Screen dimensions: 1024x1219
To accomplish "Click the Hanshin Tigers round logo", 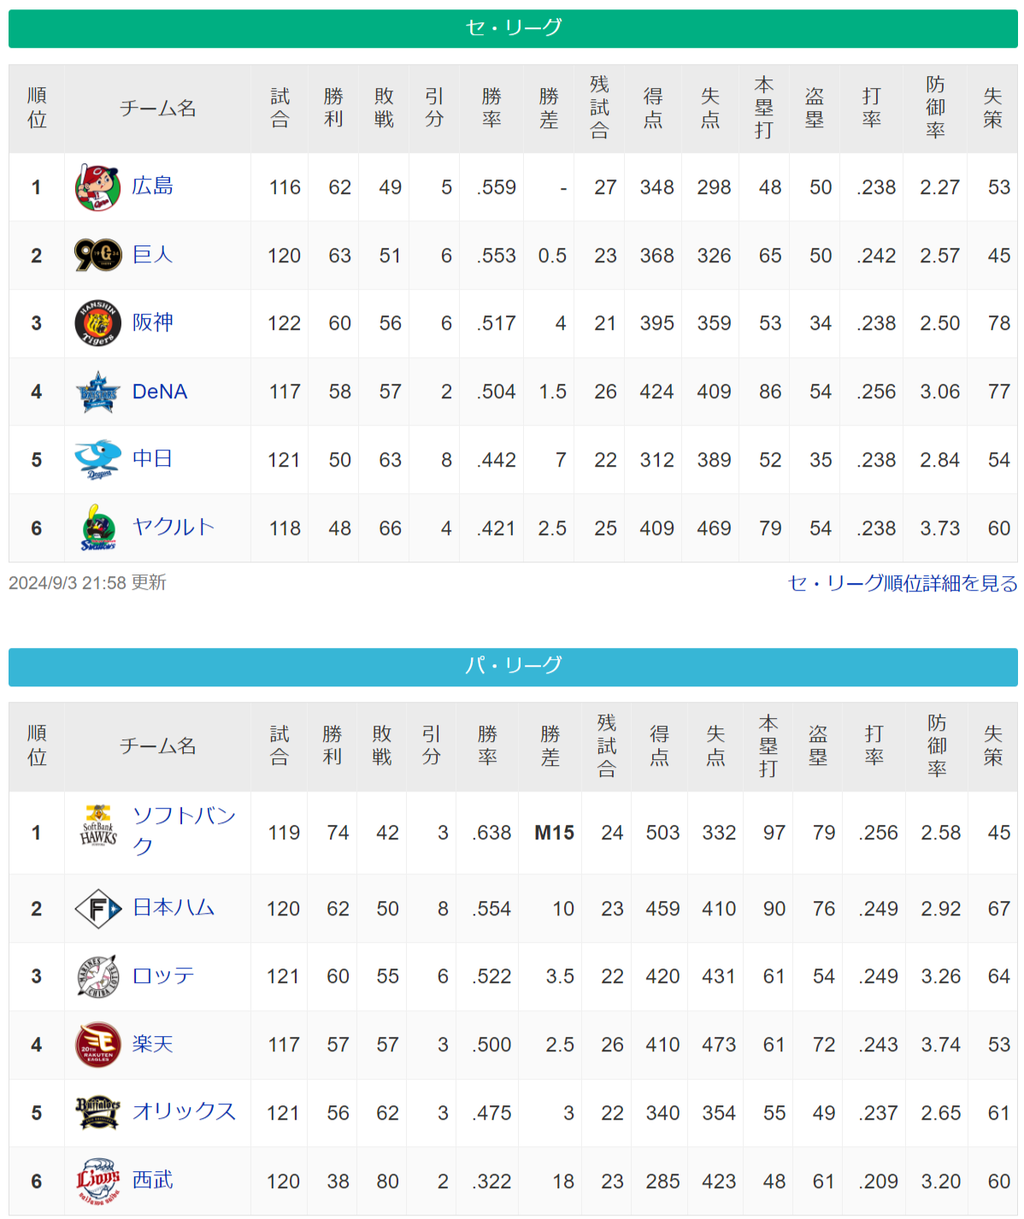I will 97,323.
